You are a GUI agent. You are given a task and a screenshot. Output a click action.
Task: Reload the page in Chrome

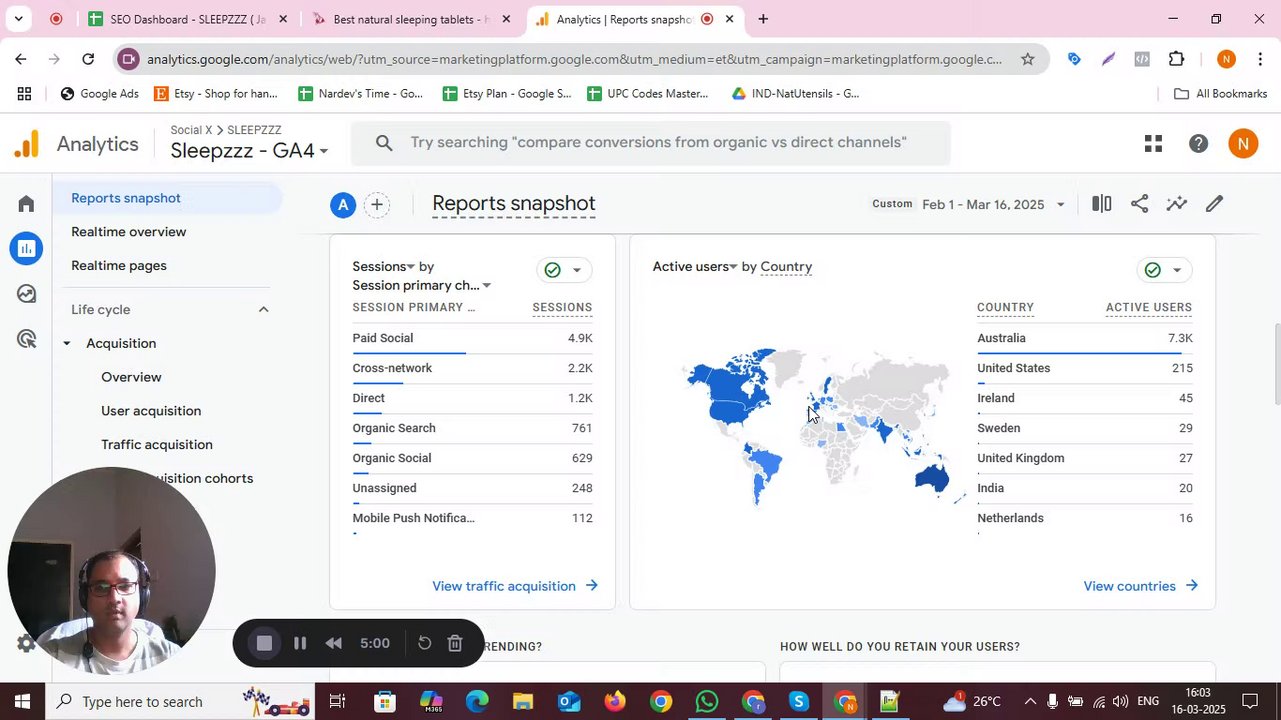88,59
